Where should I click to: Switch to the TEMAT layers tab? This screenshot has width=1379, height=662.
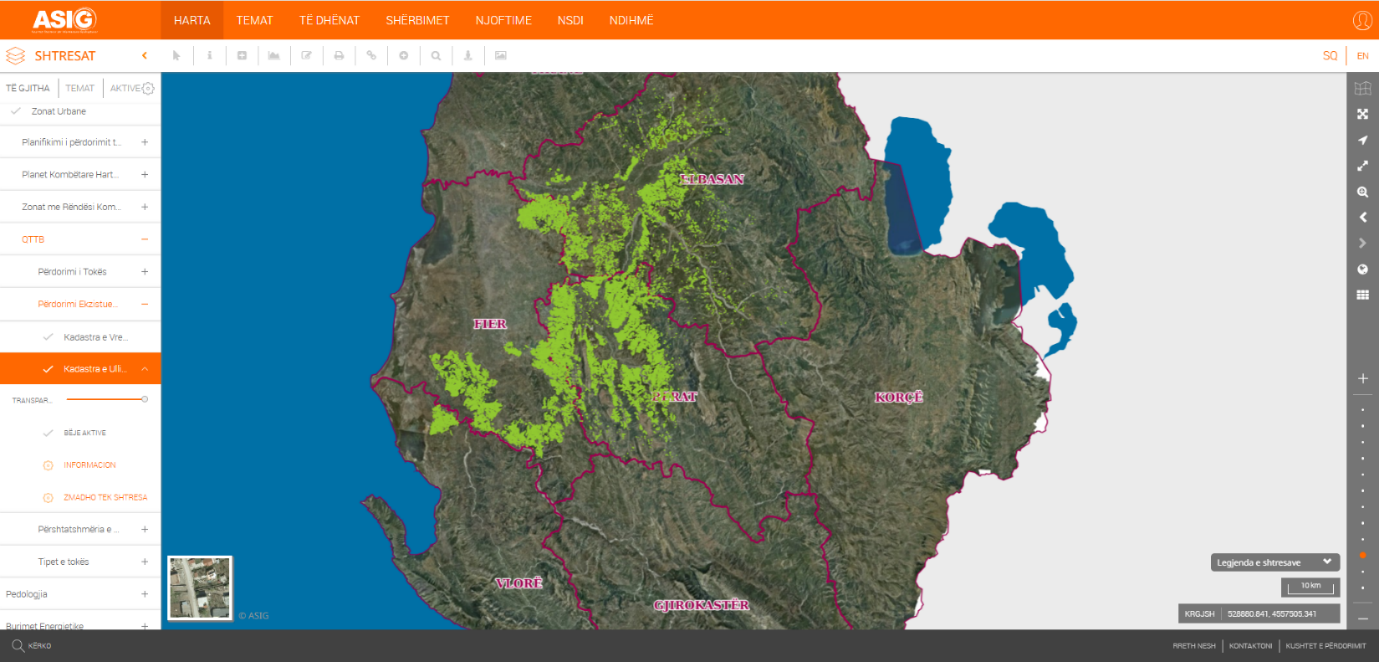tap(80, 88)
